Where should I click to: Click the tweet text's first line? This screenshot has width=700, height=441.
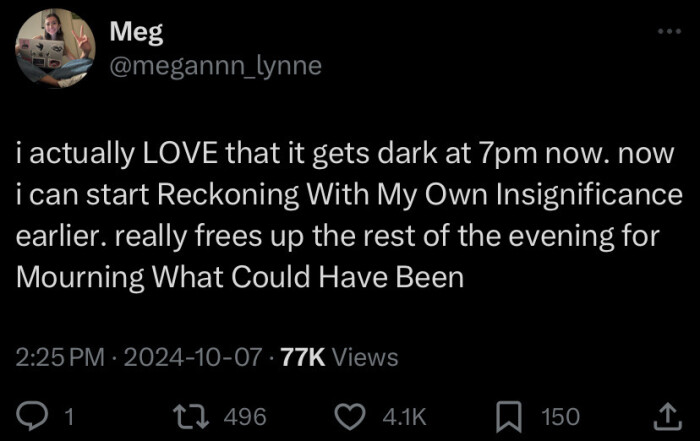345,156
